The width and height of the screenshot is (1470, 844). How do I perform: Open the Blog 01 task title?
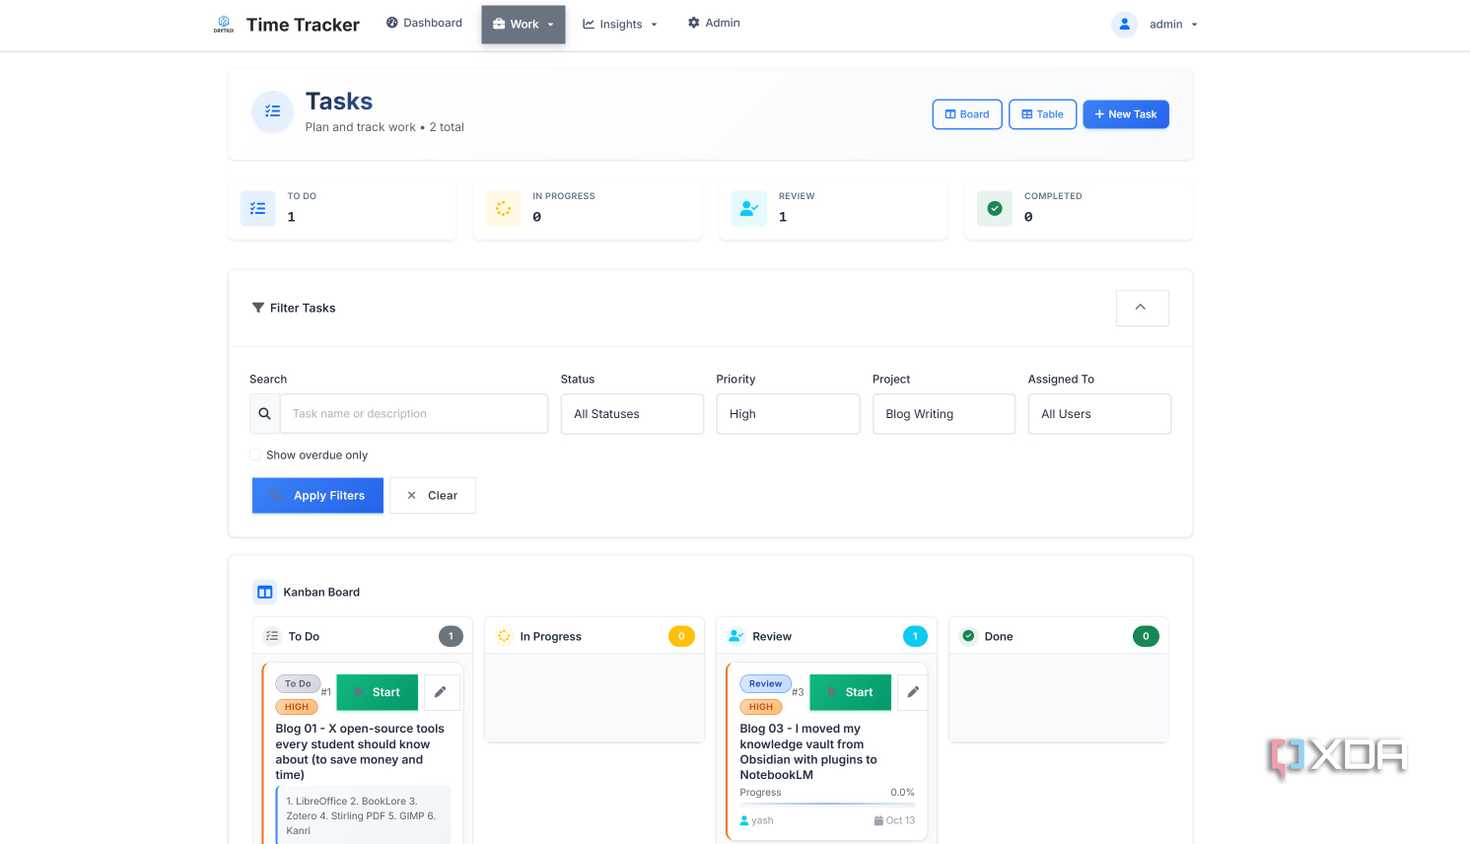360,752
